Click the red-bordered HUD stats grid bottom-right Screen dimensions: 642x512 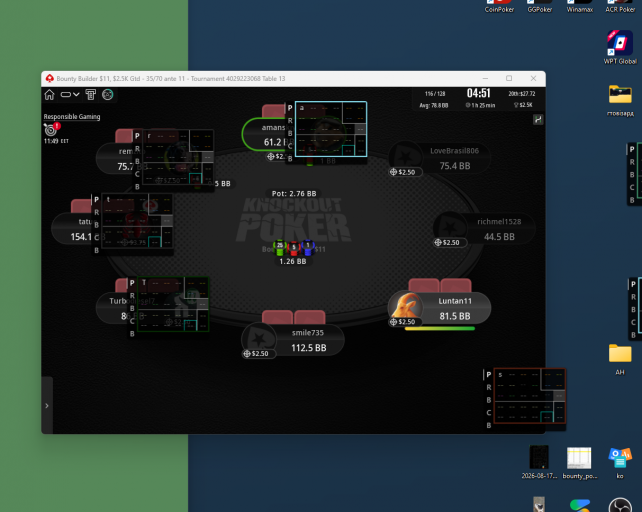[530, 396]
